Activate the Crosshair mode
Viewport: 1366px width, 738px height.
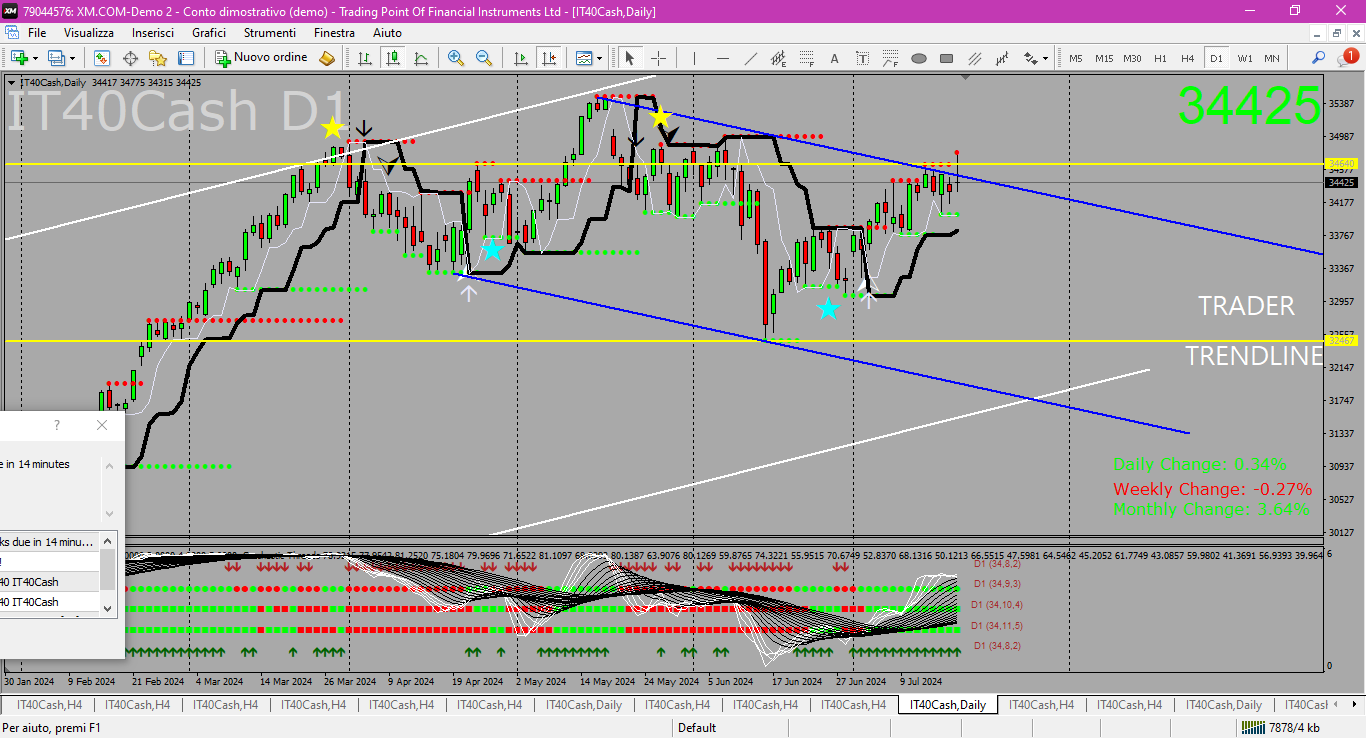658,58
